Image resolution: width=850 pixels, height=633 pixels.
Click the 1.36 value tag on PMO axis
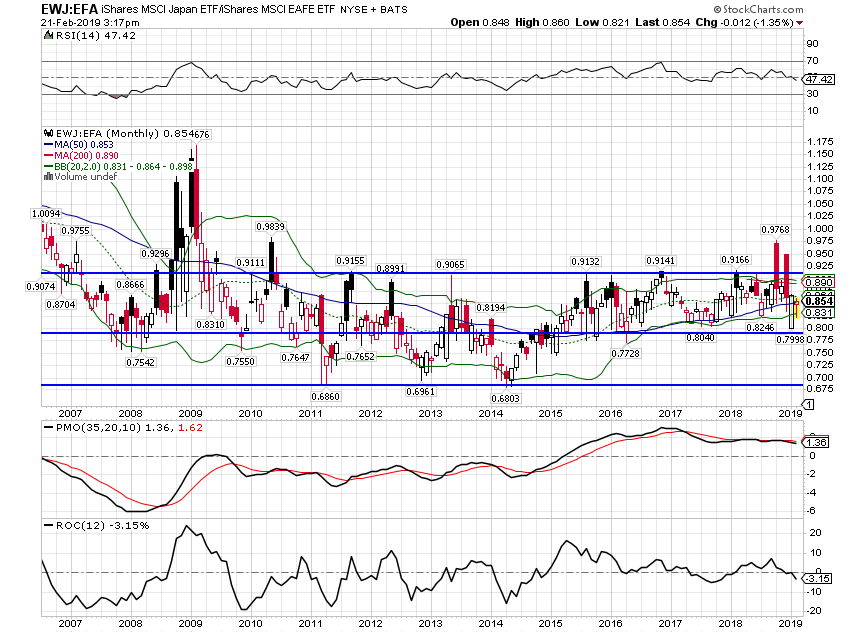[x=816, y=443]
